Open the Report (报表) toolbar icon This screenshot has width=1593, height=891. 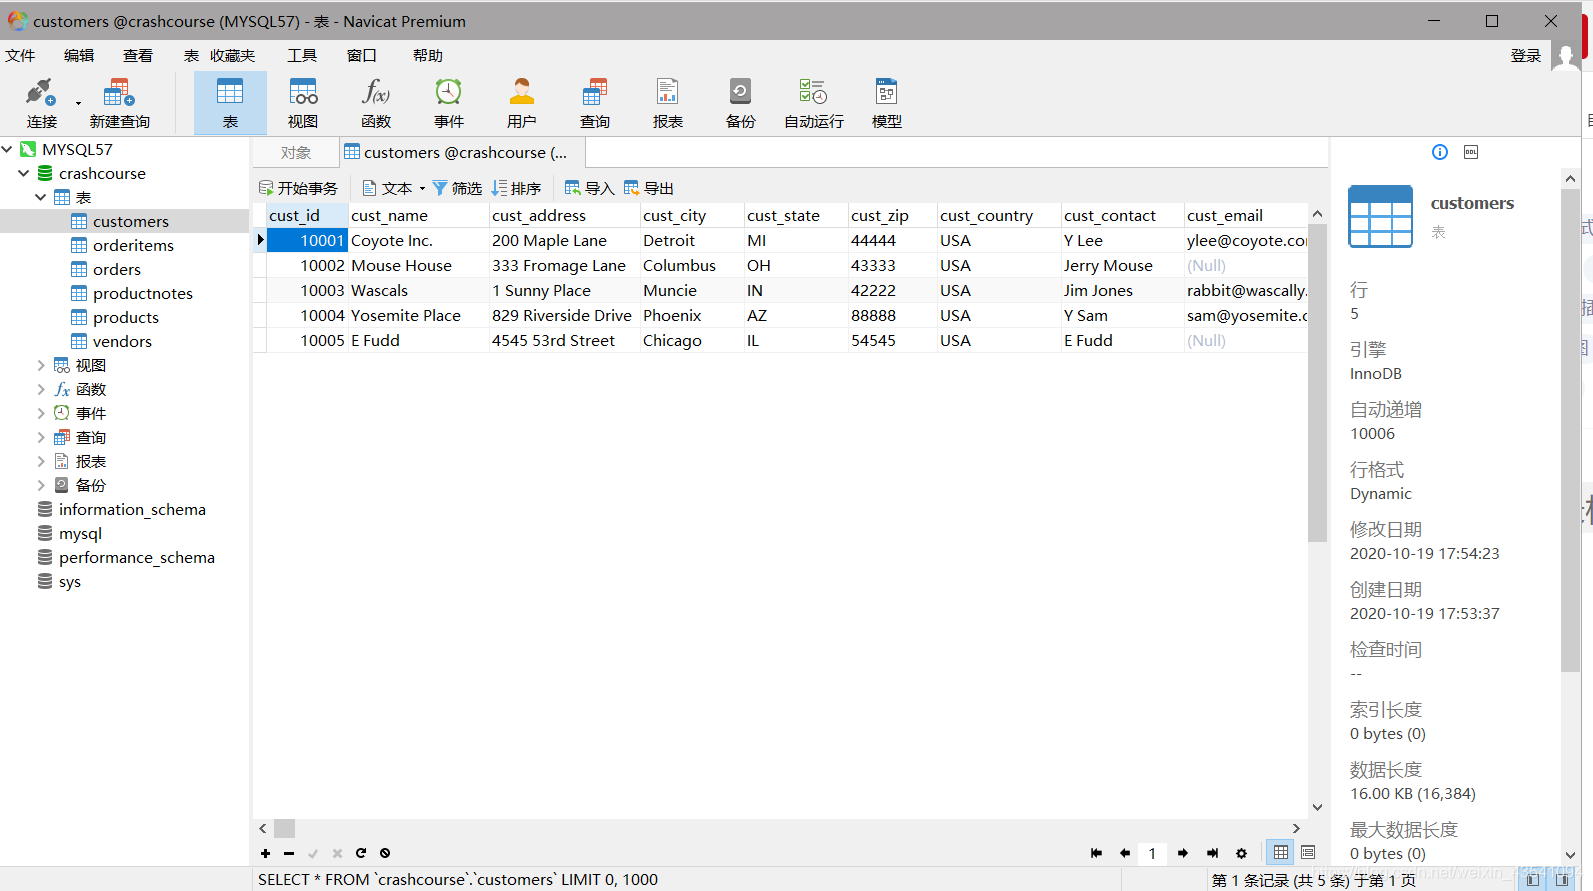[x=668, y=103]
